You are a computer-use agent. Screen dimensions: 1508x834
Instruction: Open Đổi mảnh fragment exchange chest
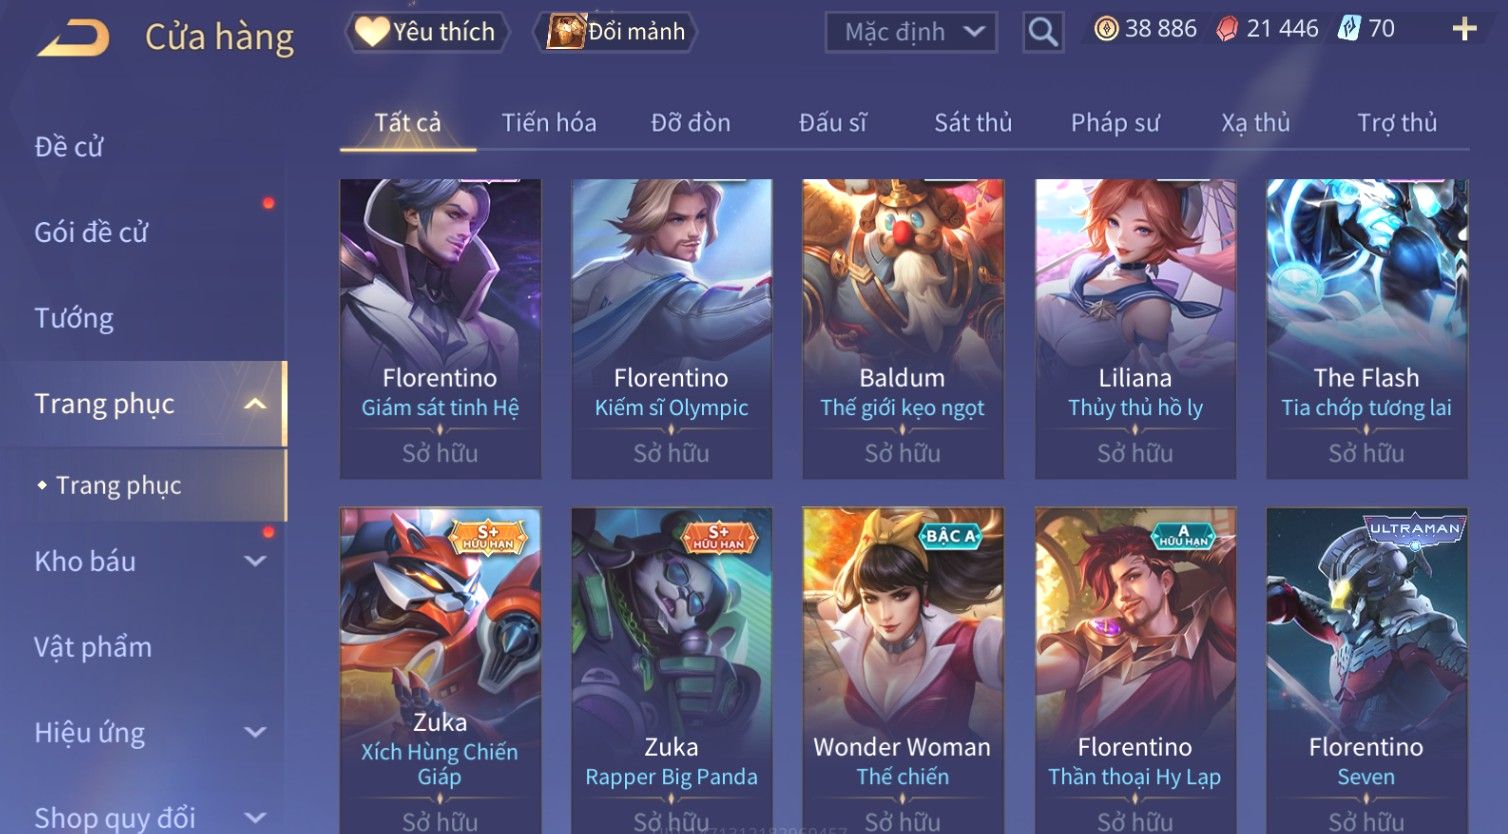615,32
